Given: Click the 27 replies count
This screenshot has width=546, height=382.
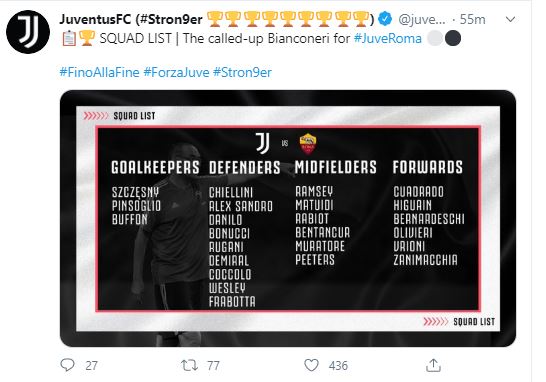Looking at the screenshot, I should [91, 366].
